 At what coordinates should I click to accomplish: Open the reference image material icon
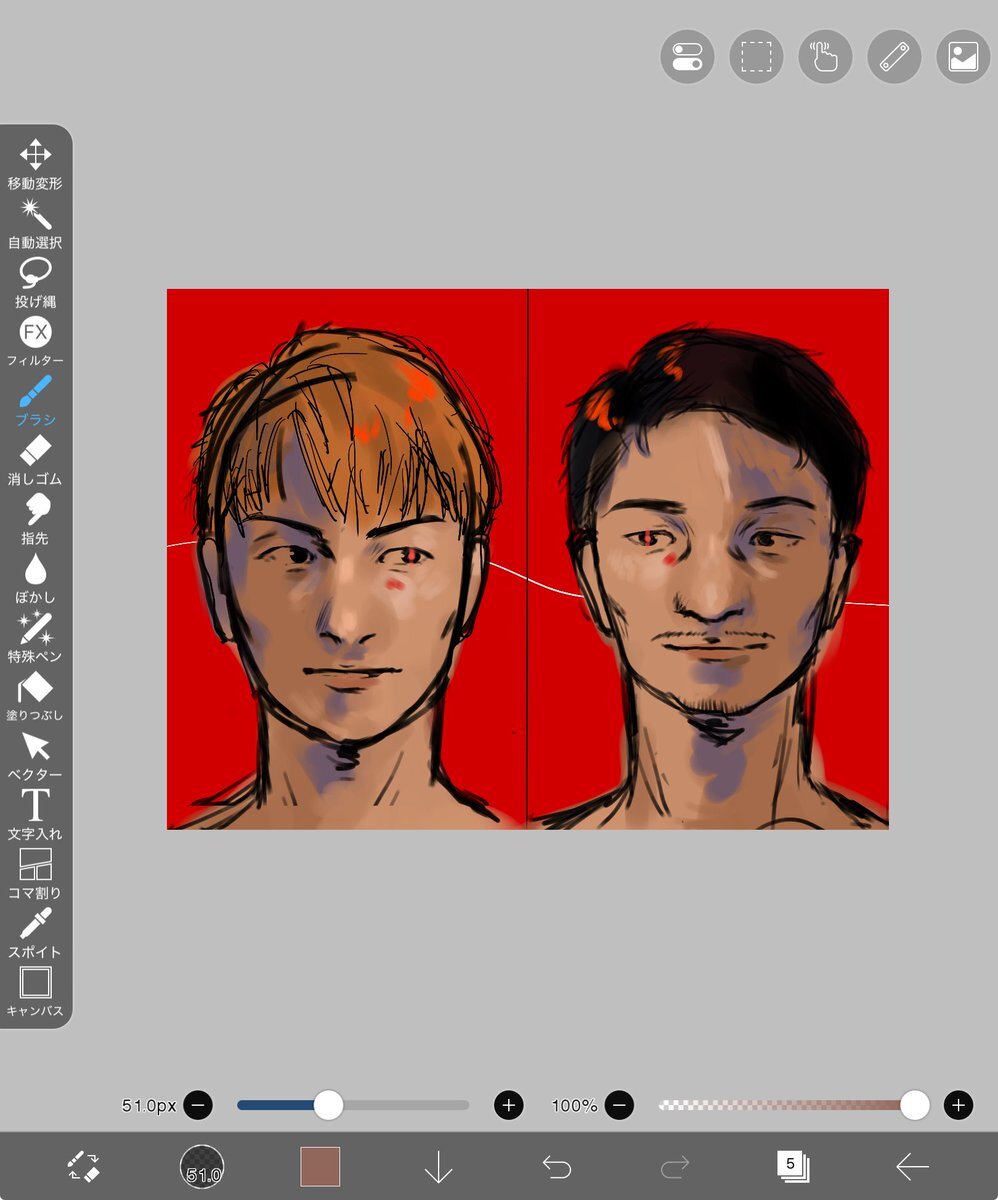pyautogui.click(x=963, y=57)
